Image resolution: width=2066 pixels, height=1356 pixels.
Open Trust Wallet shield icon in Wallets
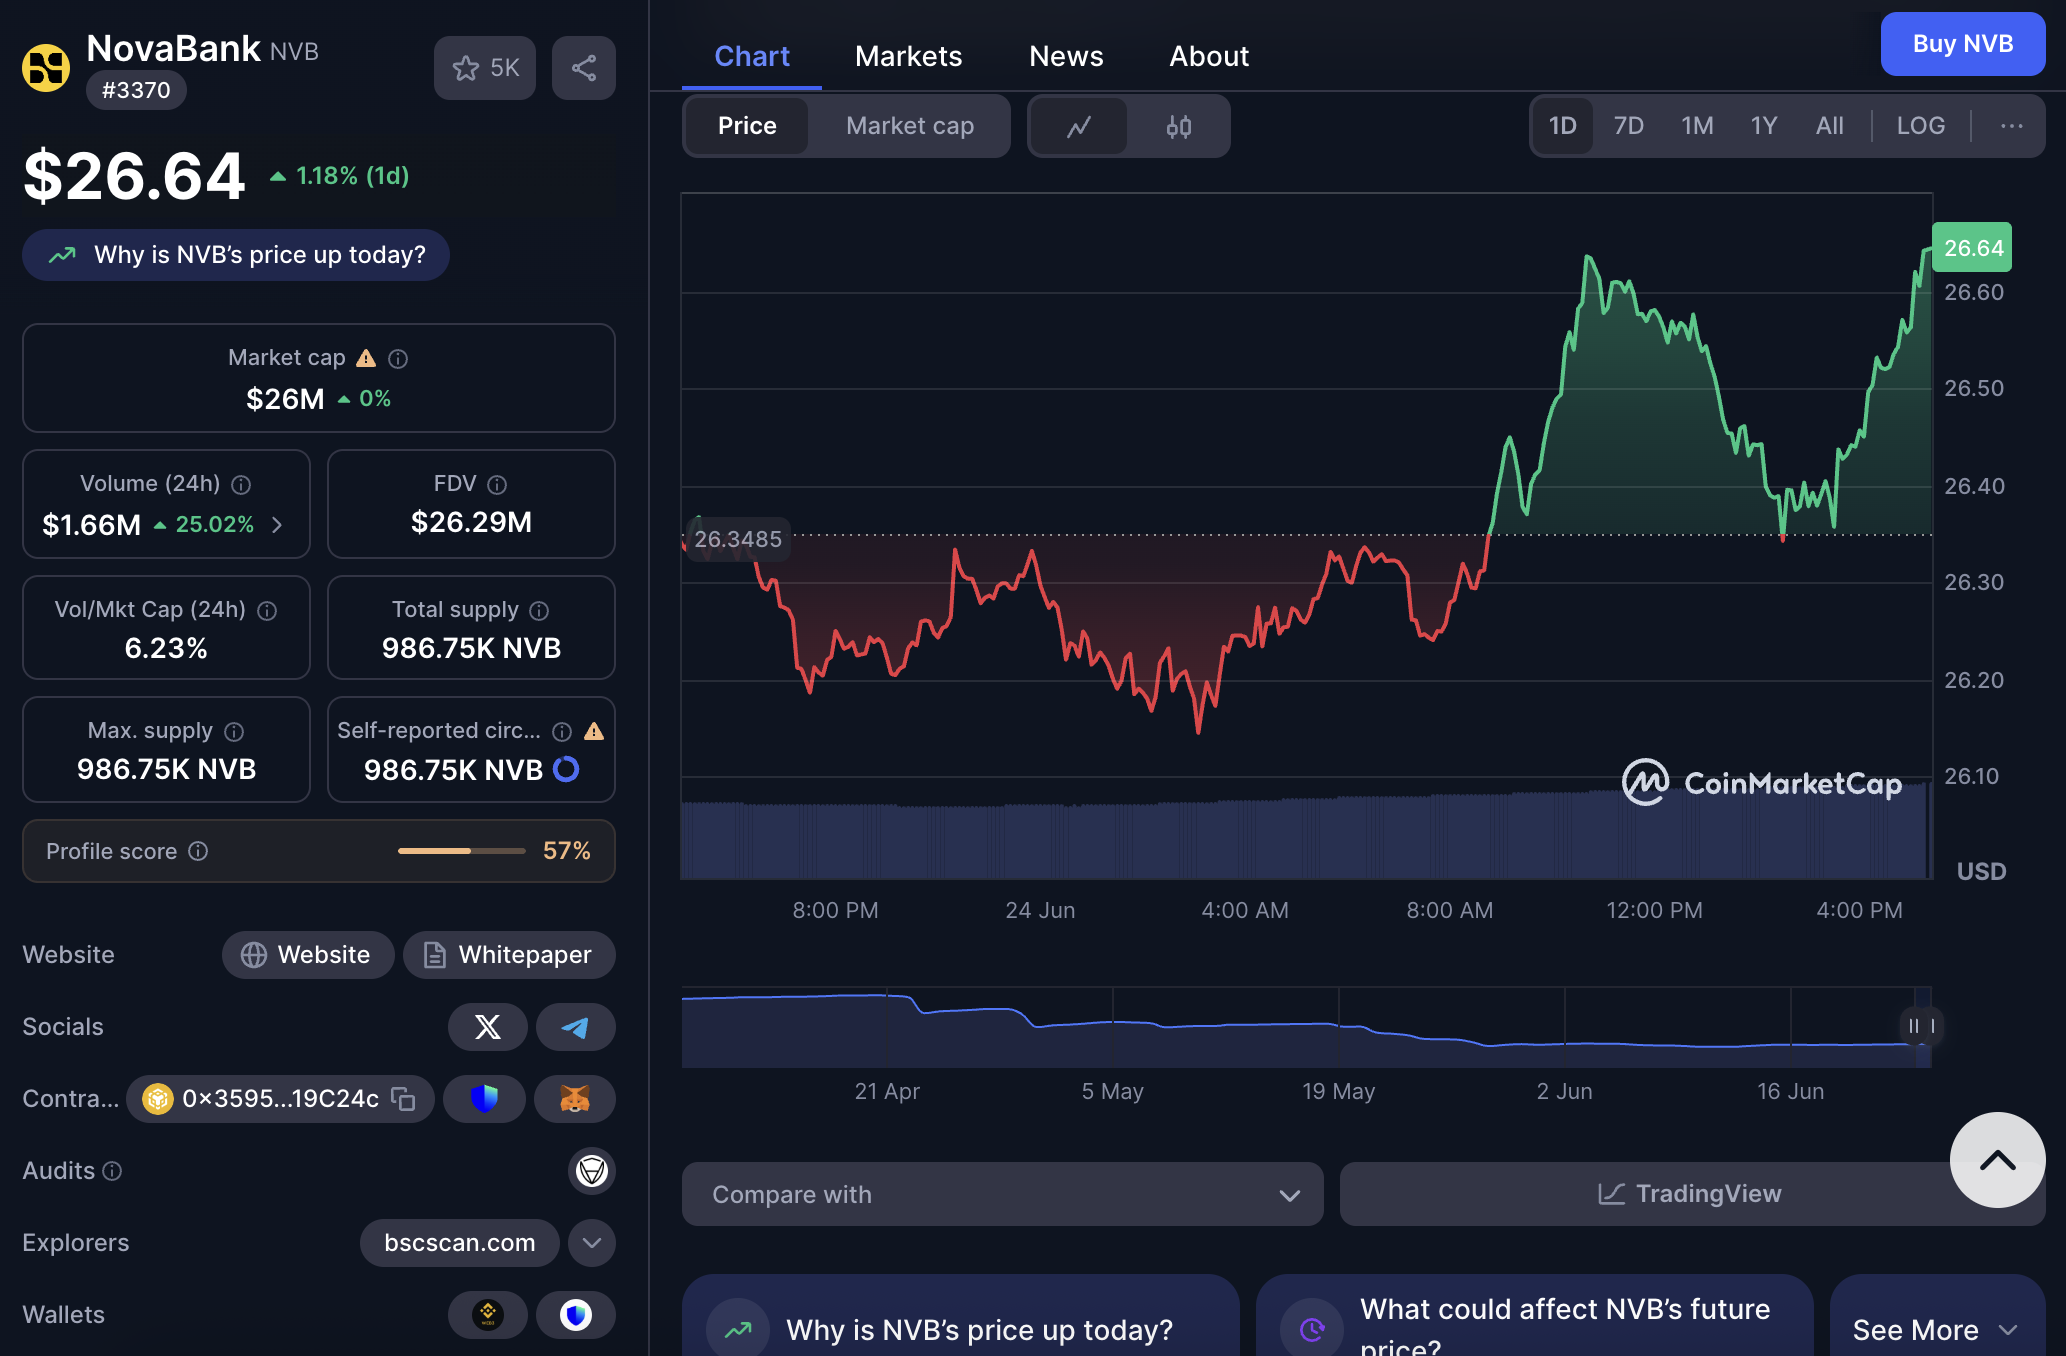tap(576, 1315)
